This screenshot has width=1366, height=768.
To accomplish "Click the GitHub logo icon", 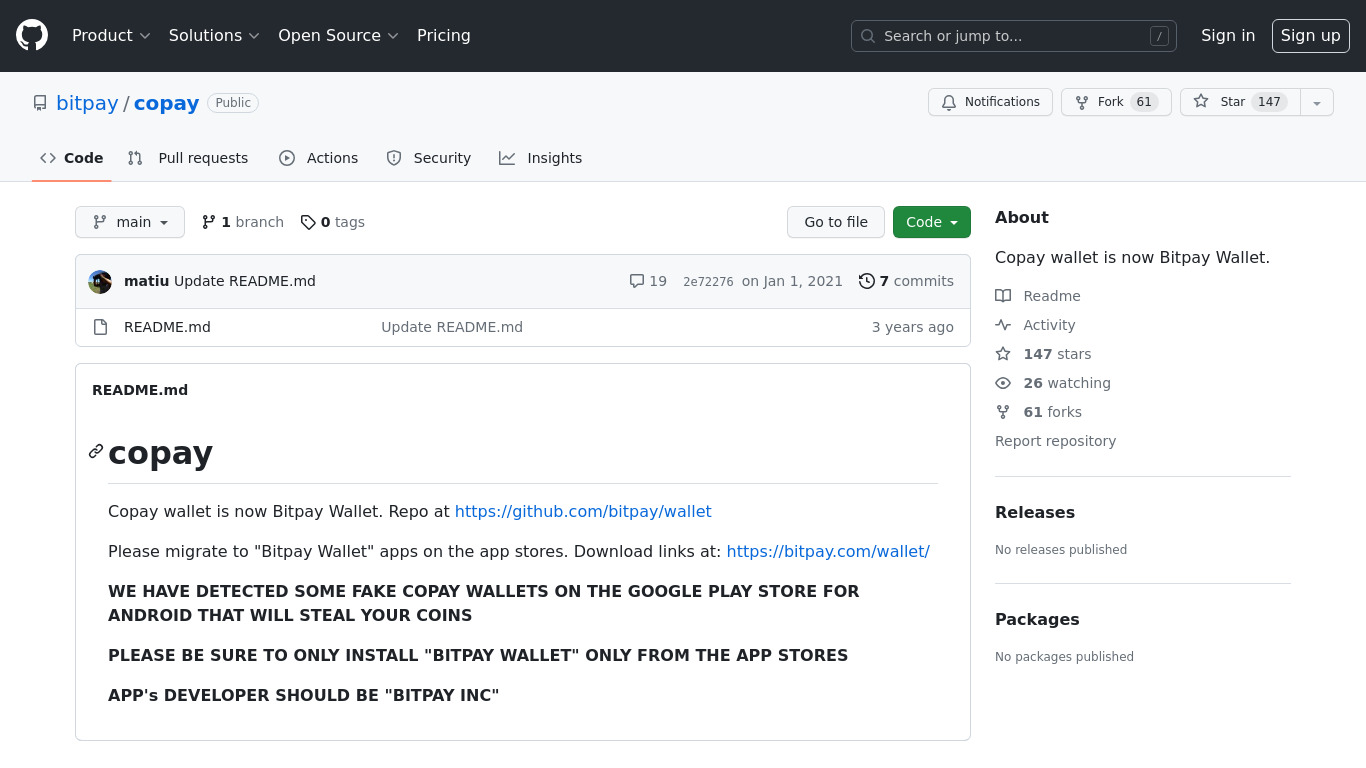I will 32,35.
